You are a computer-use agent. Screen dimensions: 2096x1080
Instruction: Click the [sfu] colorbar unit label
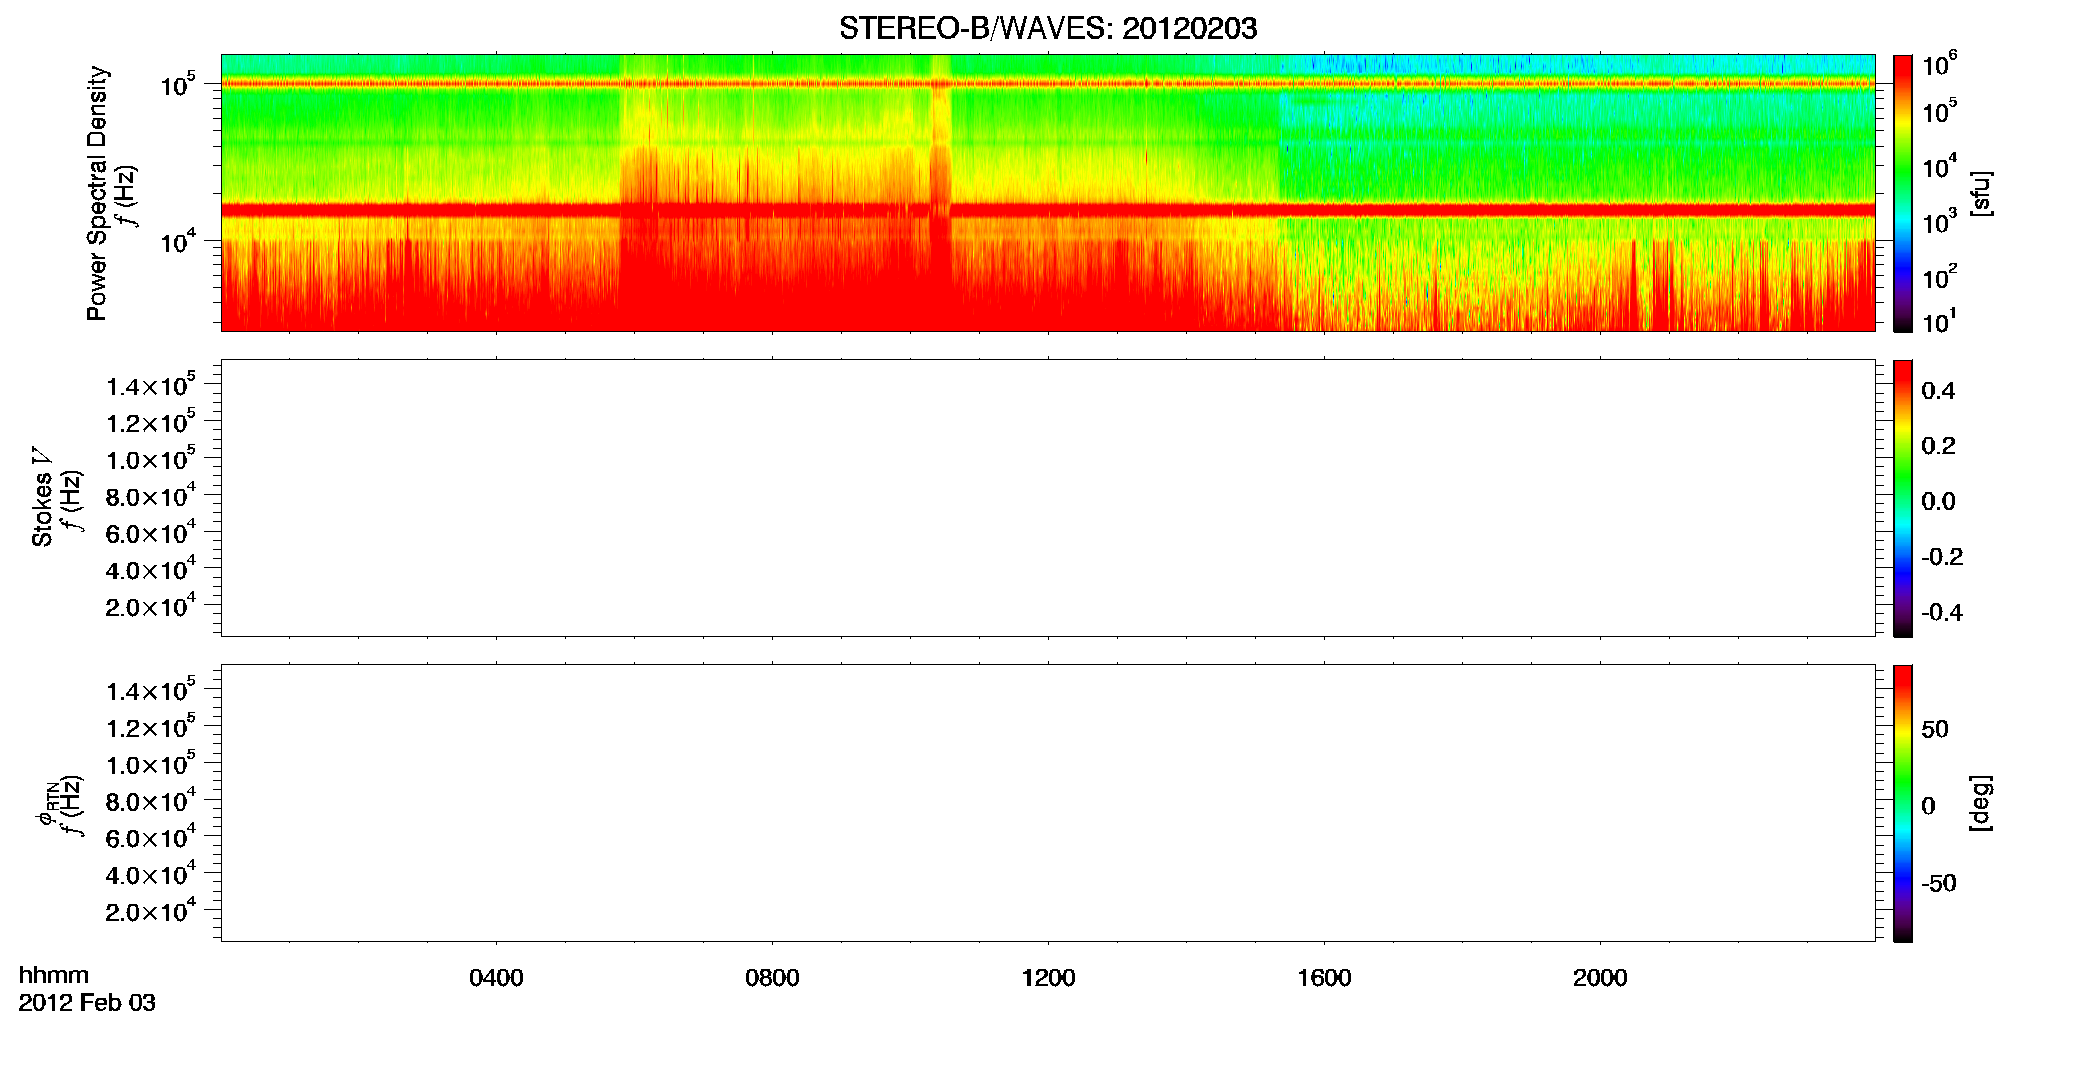[x=1982, y=193]
